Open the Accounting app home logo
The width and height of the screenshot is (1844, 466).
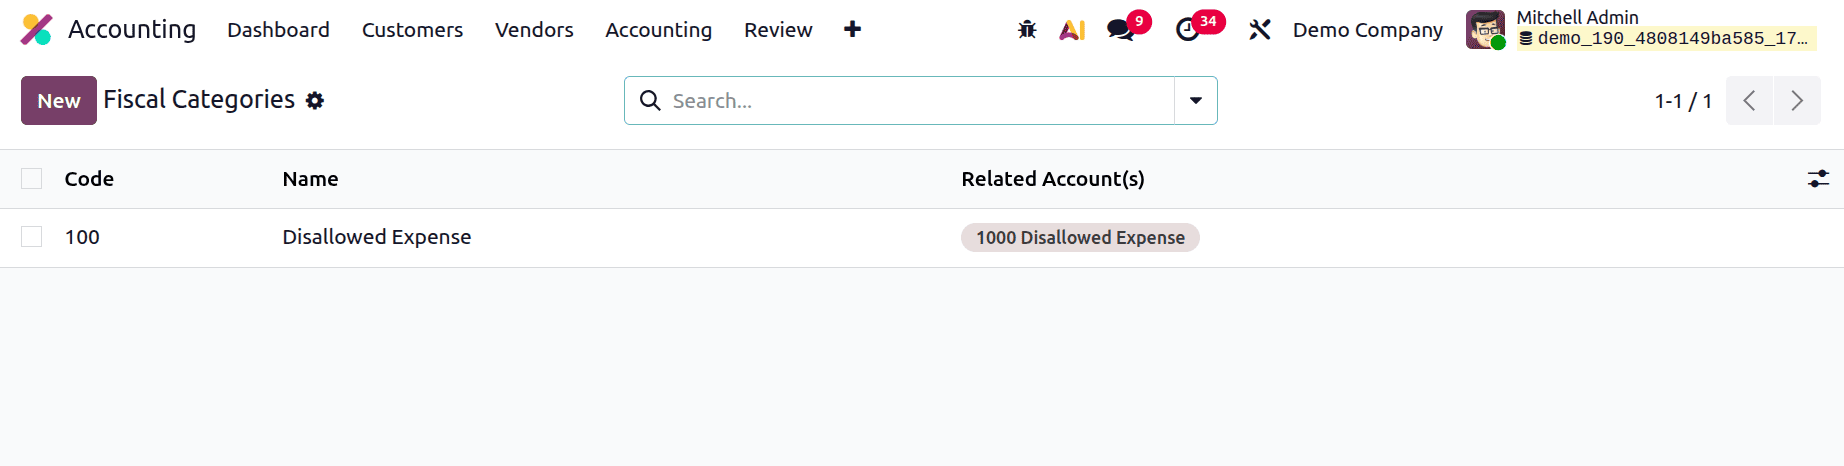(x=36, y=30)
